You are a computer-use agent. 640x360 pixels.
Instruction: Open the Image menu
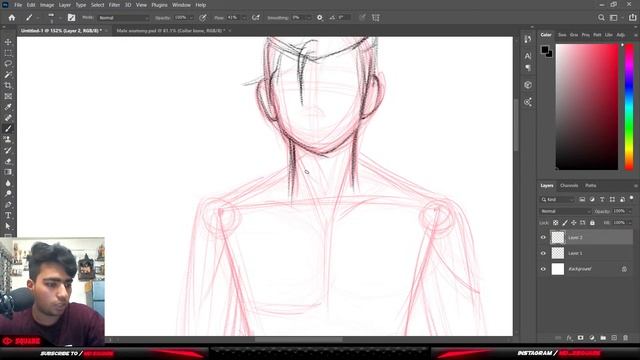coord(47,5)
